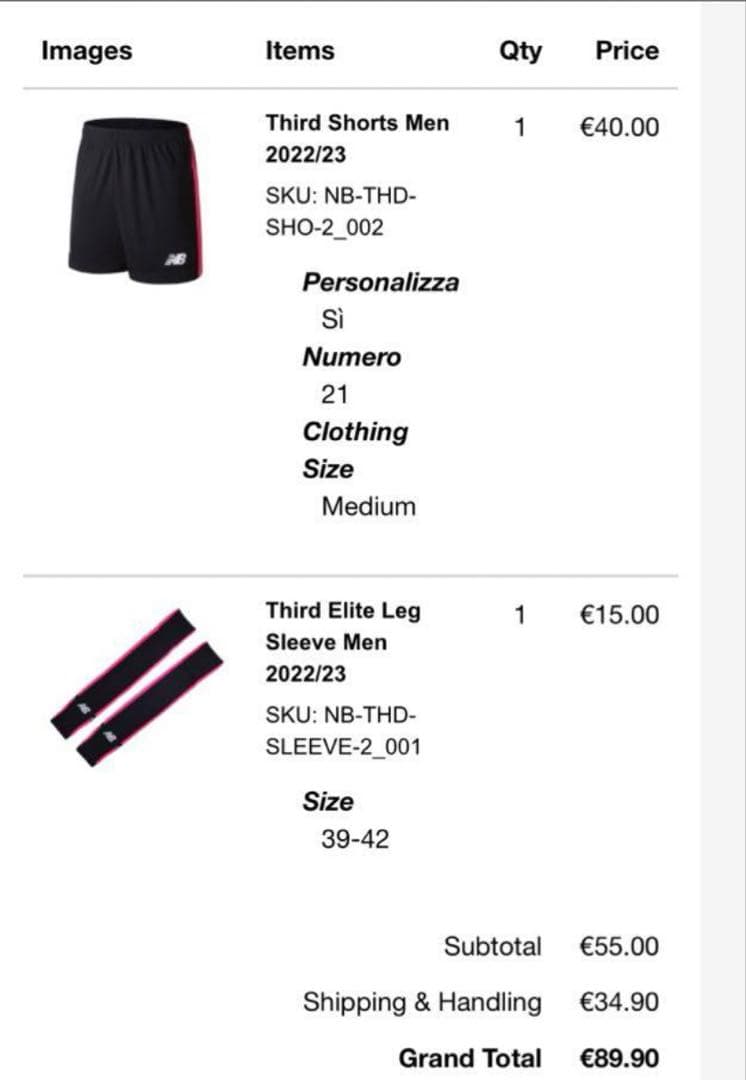
Task: Click the Numero value 21
Action: click(335, 395)
